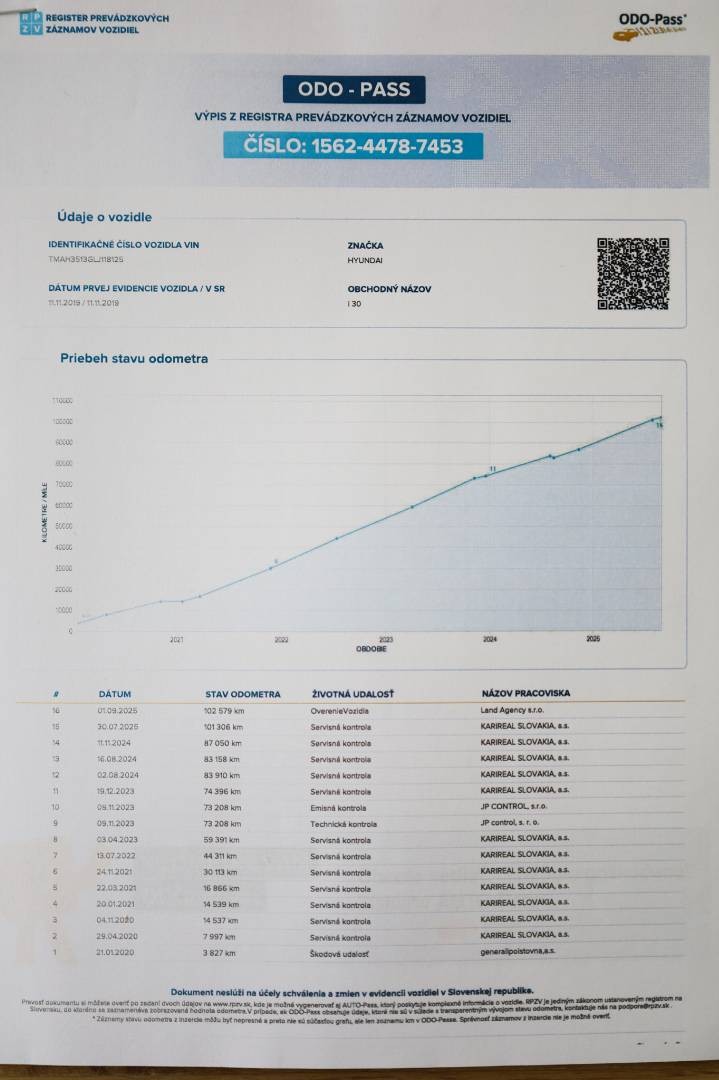Image resolution: width=719 pixels, height=1080 pixels.
Task: Select the date 30.07.2025
Action: (x=117, y=727)
